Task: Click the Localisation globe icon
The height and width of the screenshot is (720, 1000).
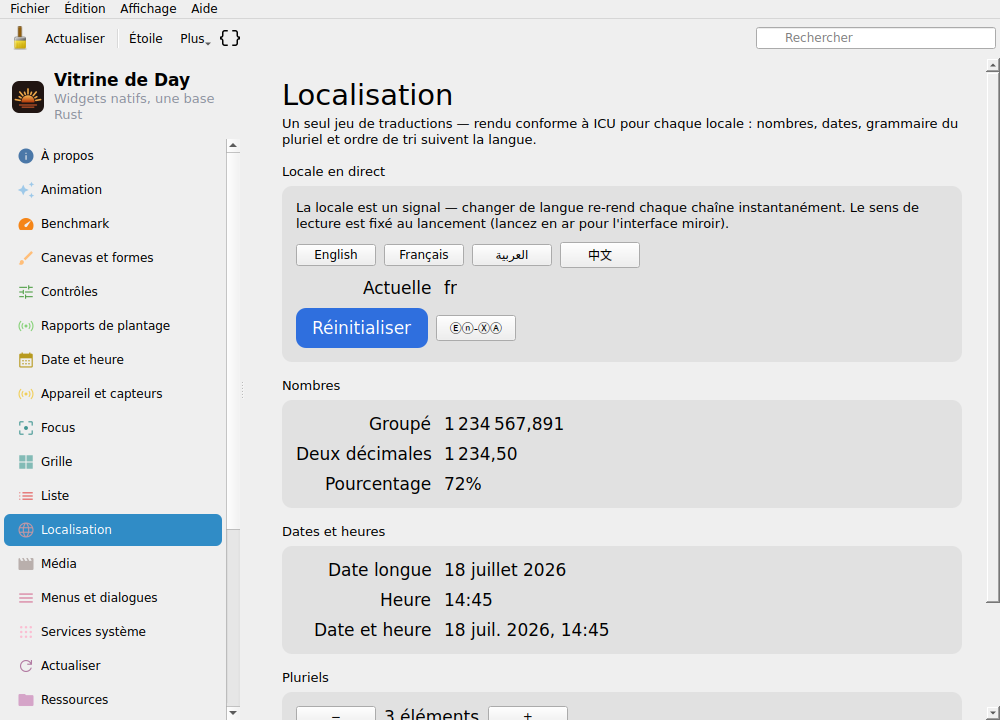Action: pos(26,530)
